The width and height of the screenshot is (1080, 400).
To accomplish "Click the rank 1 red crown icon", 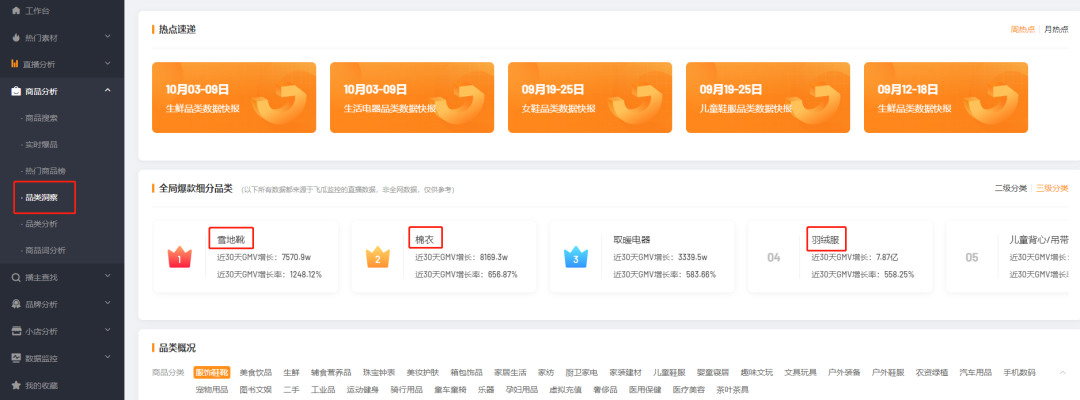I will coord(180,257).
